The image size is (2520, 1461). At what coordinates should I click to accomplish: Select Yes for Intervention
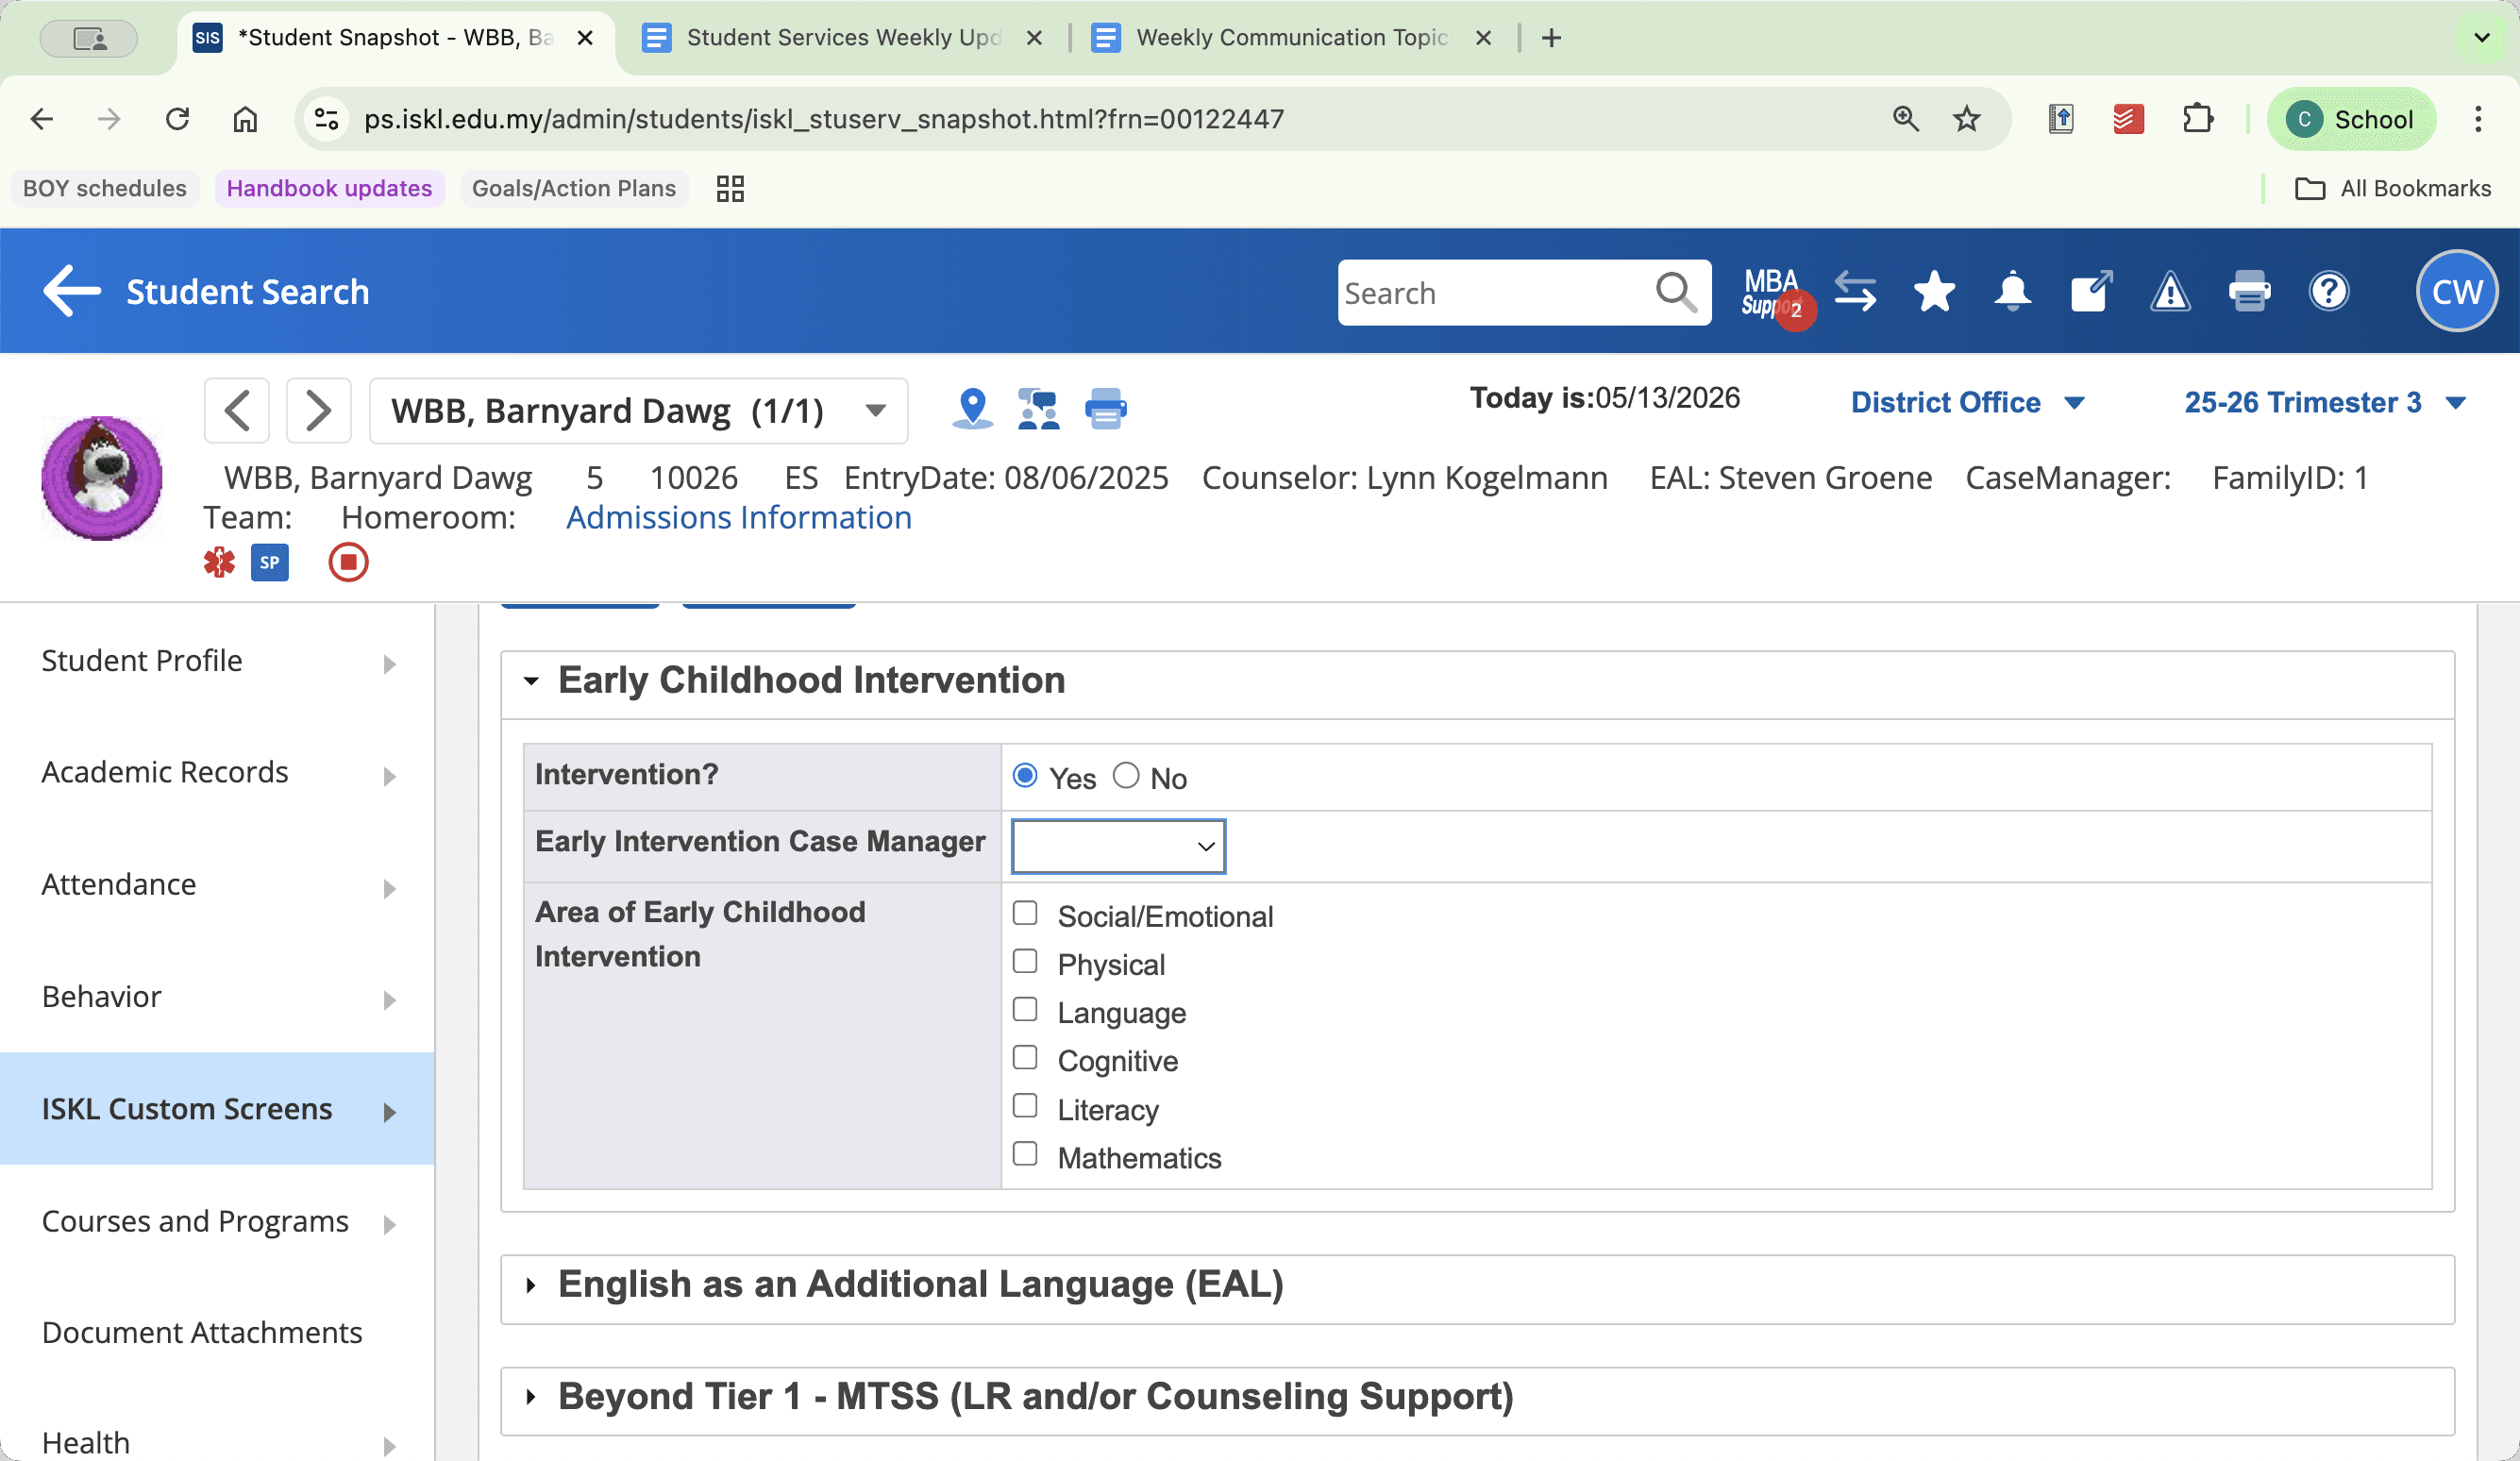tap(1025, 776)
